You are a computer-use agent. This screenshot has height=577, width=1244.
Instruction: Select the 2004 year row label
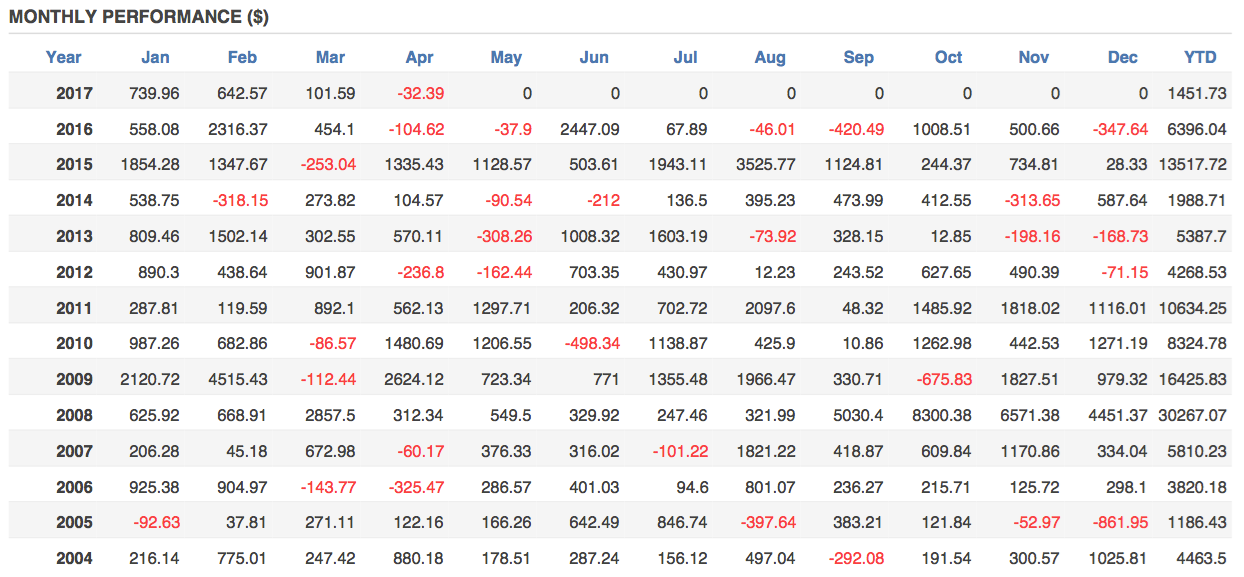(x=75, y=558)
